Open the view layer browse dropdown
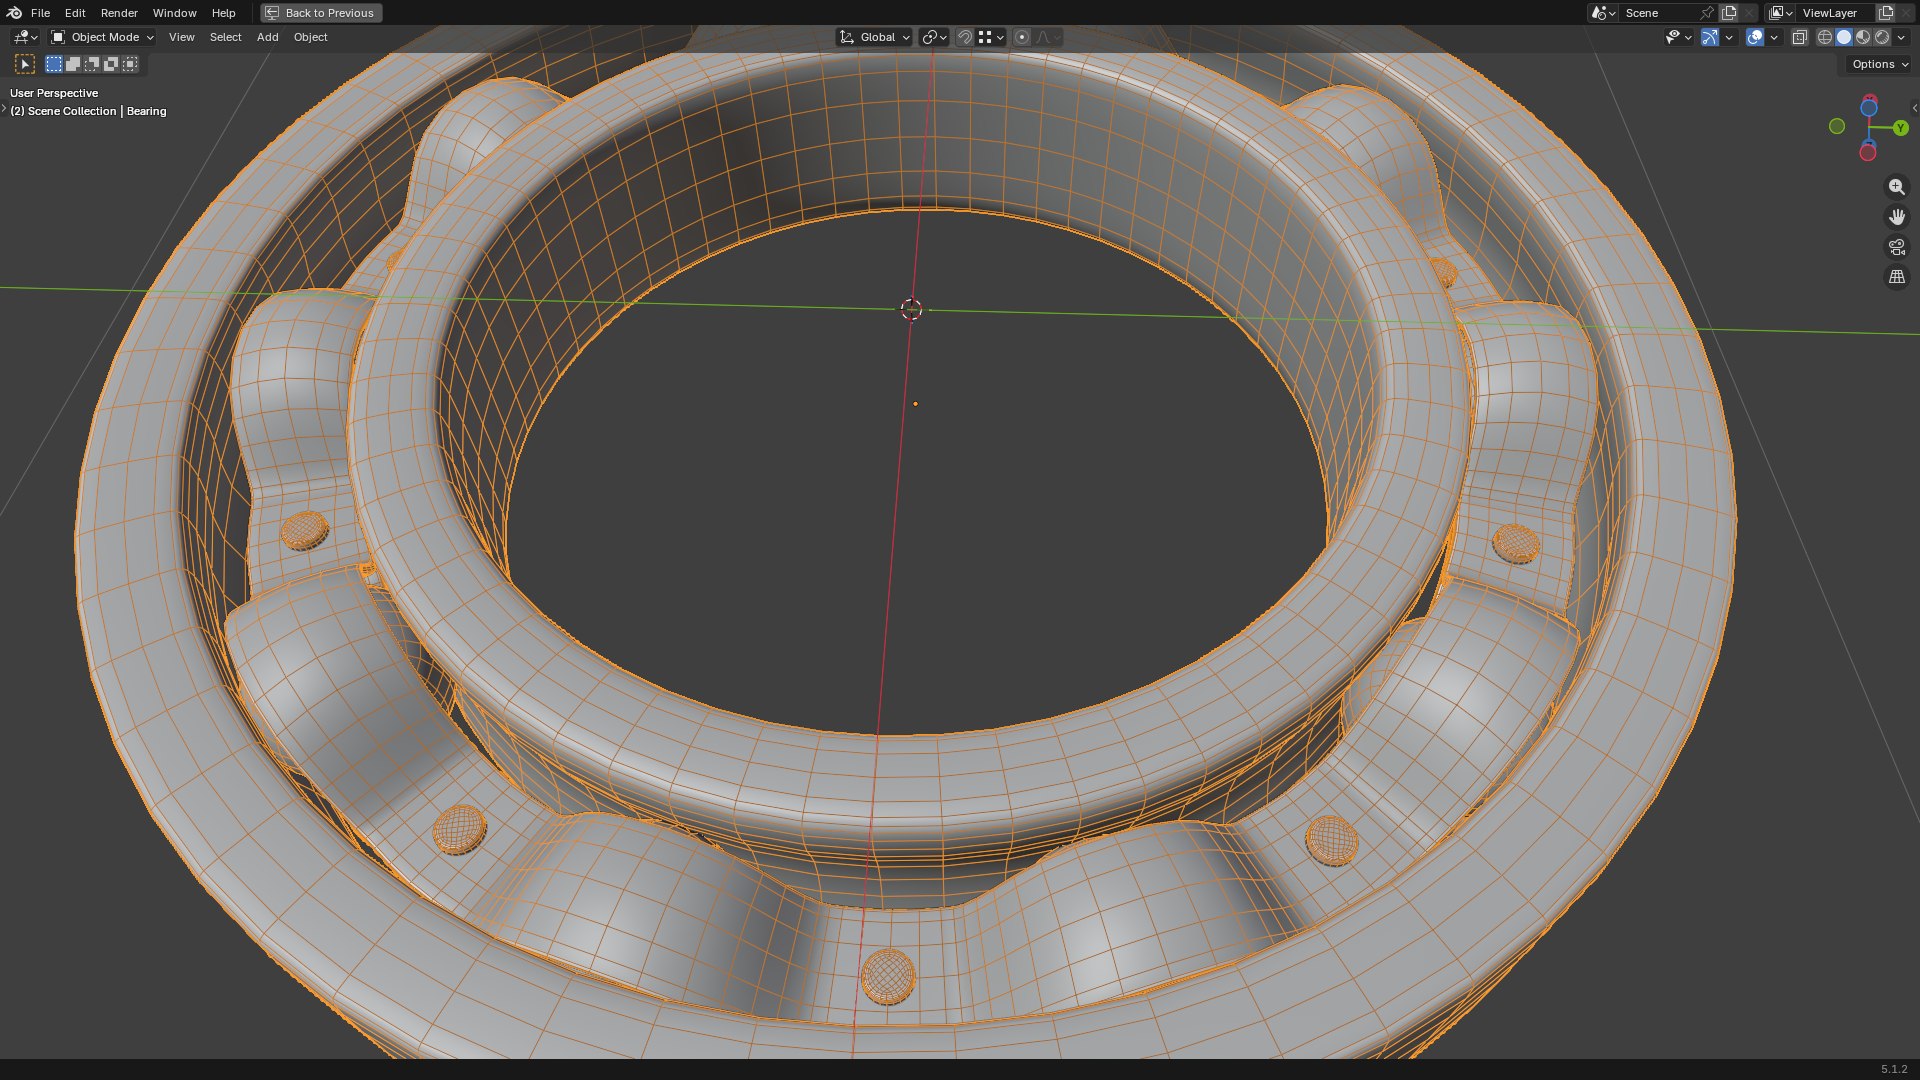1920x1080 pixels. point(1781,13)
